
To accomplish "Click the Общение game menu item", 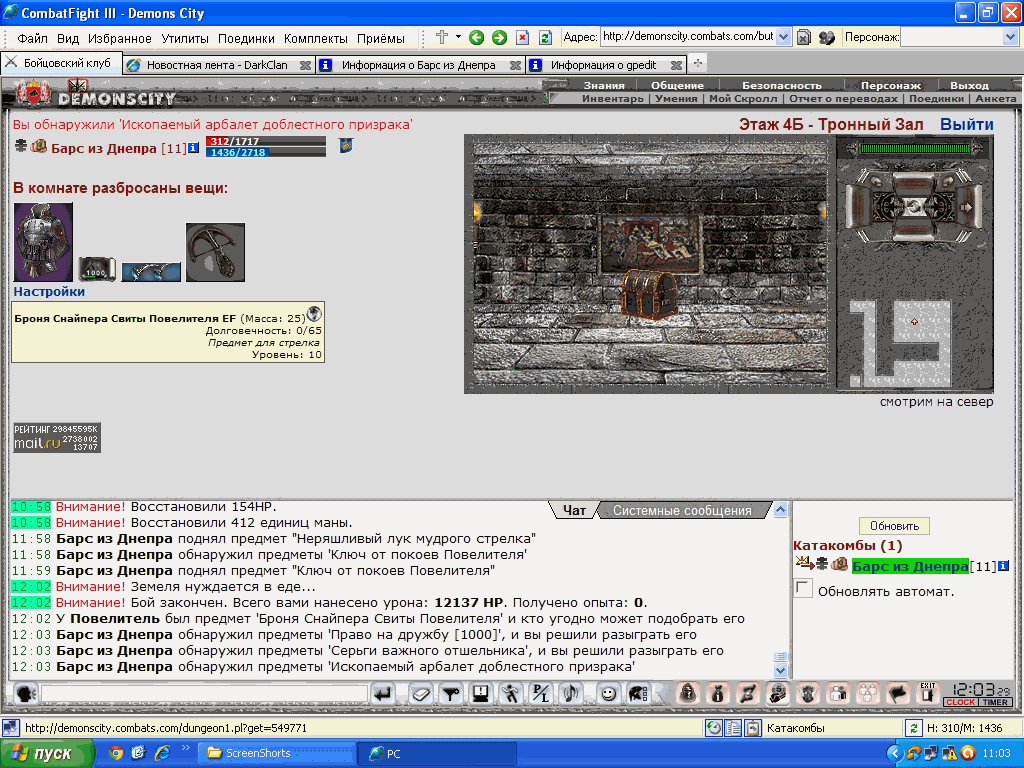I will click(x=677, y=85).
